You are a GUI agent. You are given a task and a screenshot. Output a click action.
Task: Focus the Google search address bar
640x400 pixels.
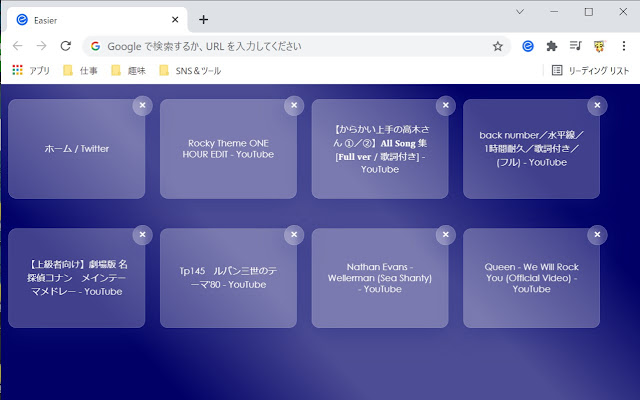[x=296, y=46]
